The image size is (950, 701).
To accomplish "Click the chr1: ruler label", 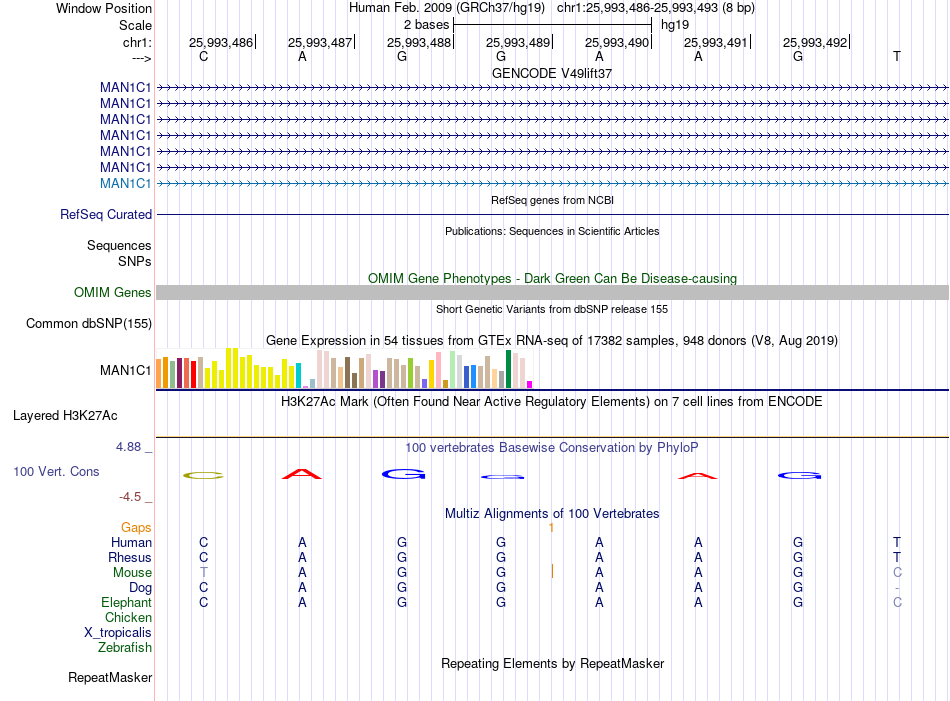I will [x=138, y=42].
